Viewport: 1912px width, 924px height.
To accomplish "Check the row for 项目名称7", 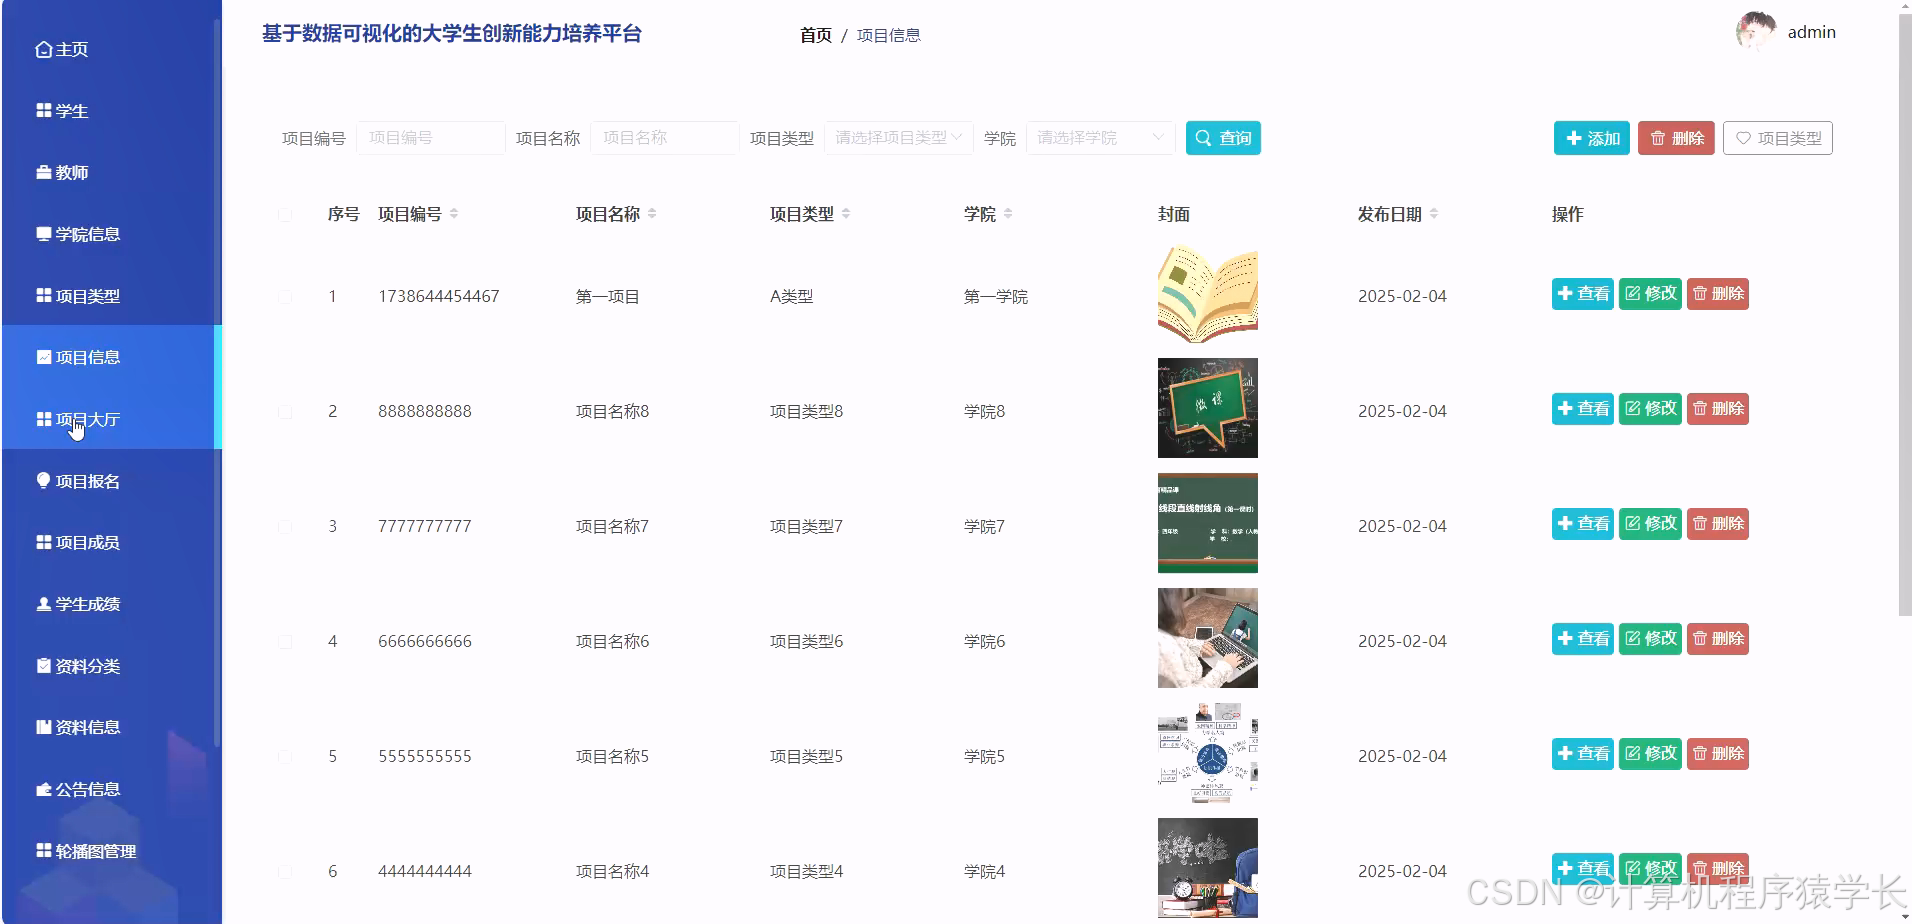I will tap(285, 526).
